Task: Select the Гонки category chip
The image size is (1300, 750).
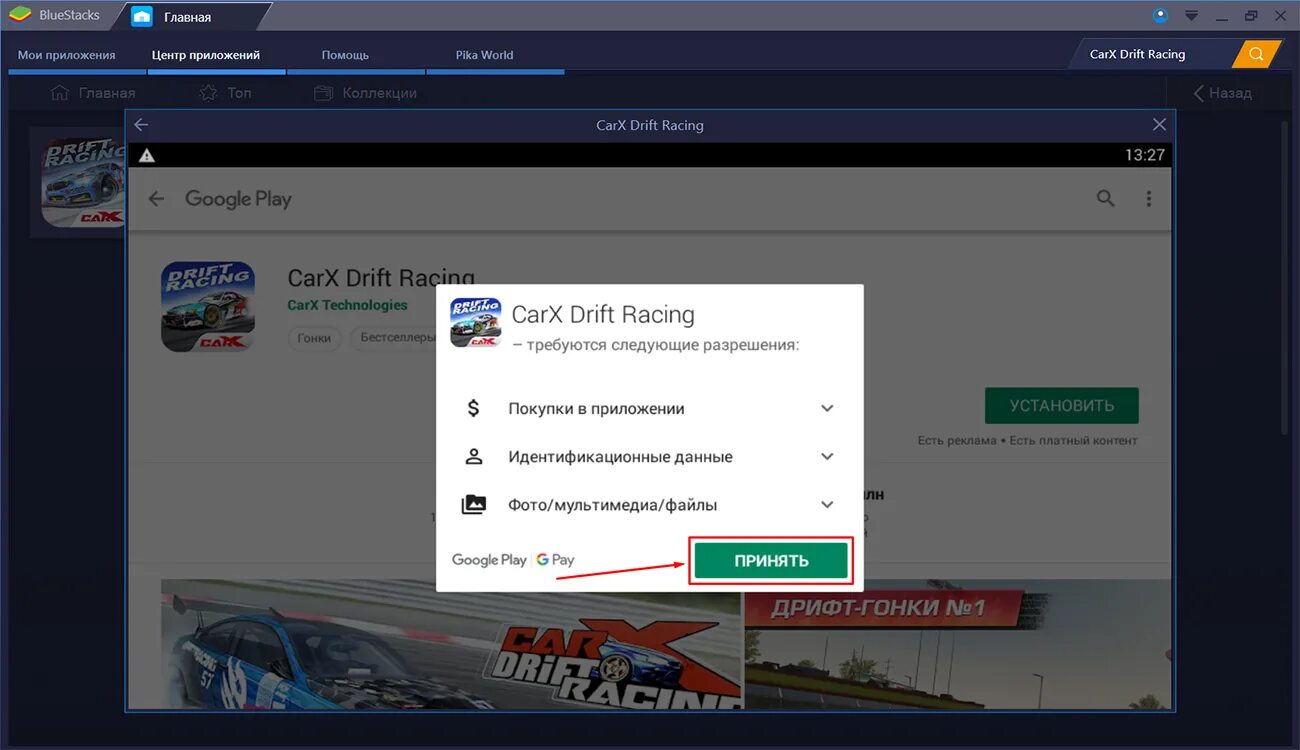Action: [x=314, y=338]
